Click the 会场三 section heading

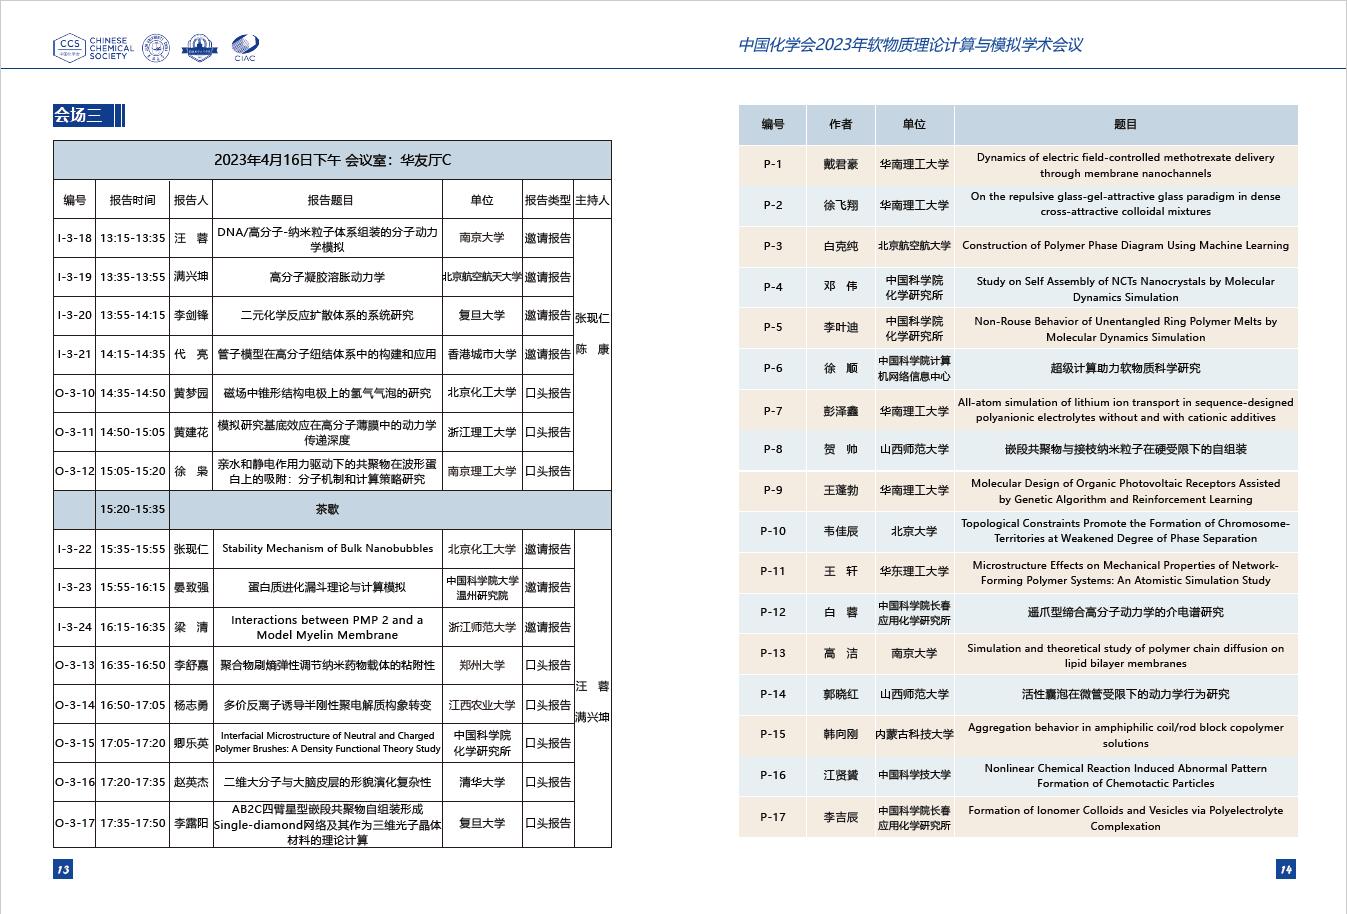(79, 116)
